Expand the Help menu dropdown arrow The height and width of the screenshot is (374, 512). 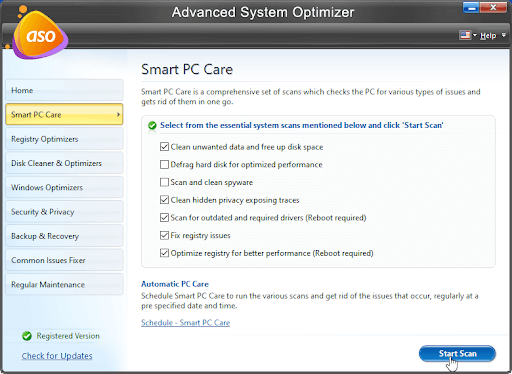click(x=504, y=35)
